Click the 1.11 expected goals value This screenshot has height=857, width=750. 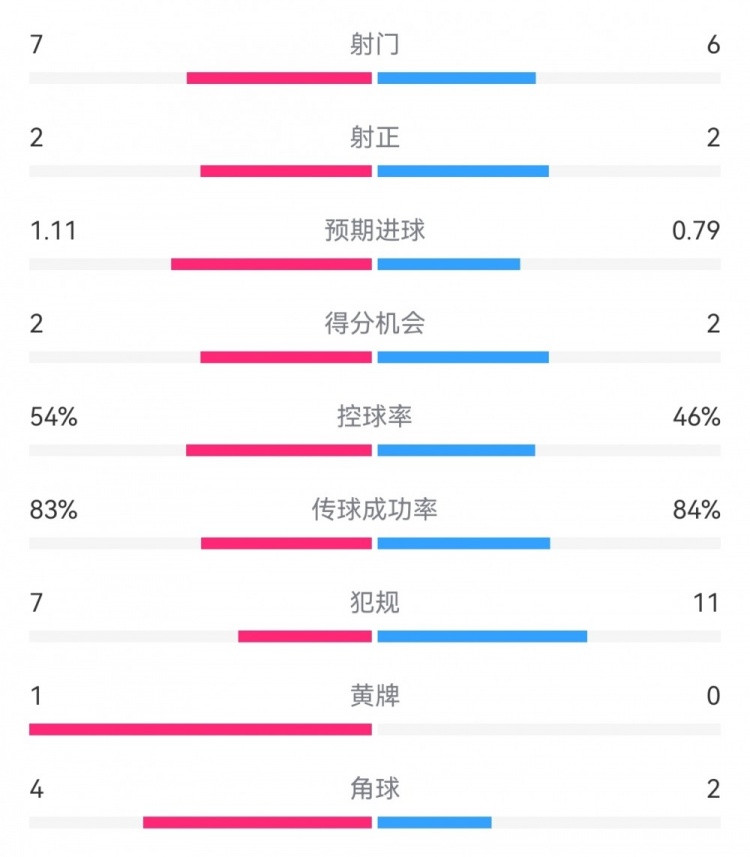click(x=53, y=231)
